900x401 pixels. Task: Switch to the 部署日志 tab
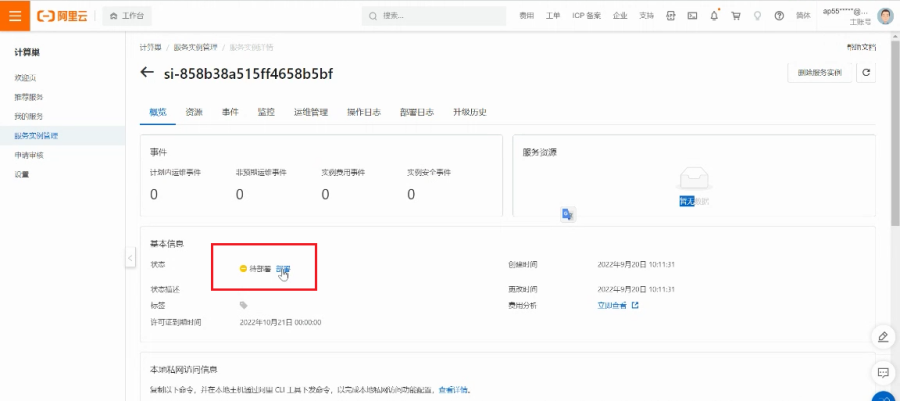[x=417, y=112]
